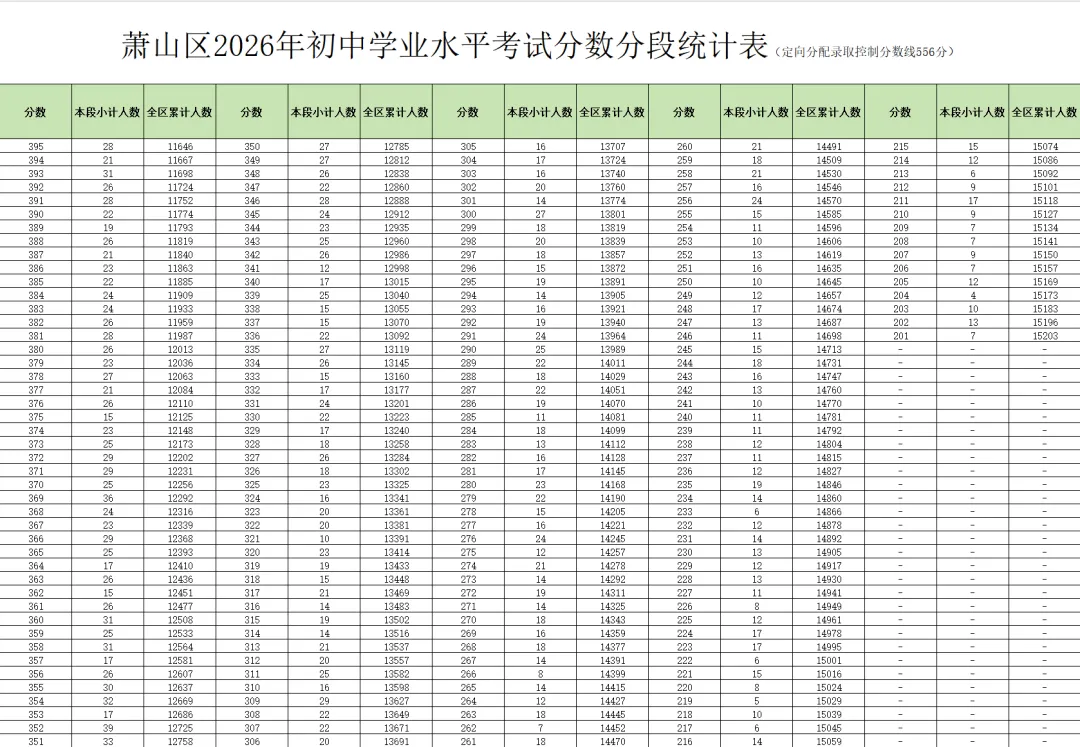Screen dimensions: 1080x747
Task: Select the 分数 header above score 350
Action: pyautogui.click(x=251, y=112)
